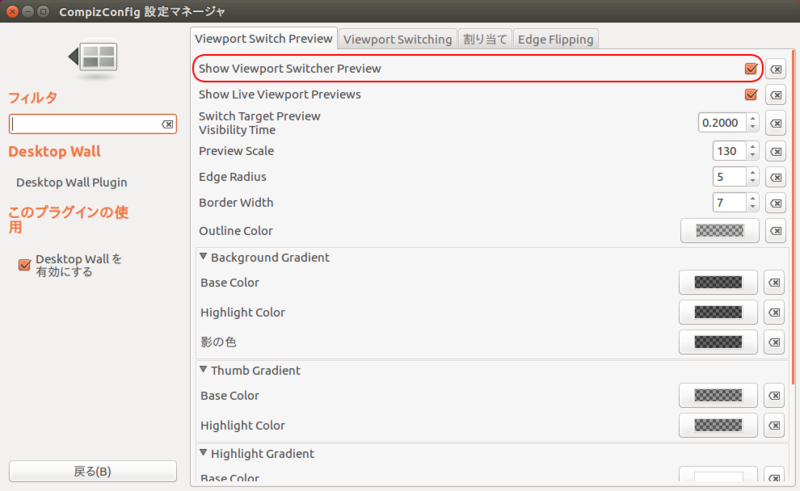
Task: Reset Thumb Gradient Highlight Color
Action: (x=774, y=425)
